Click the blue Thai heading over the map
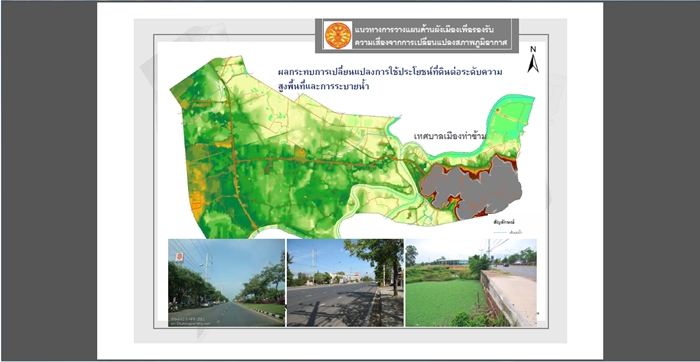Screen dimensions: 700x362 click(x=393, y=79)
